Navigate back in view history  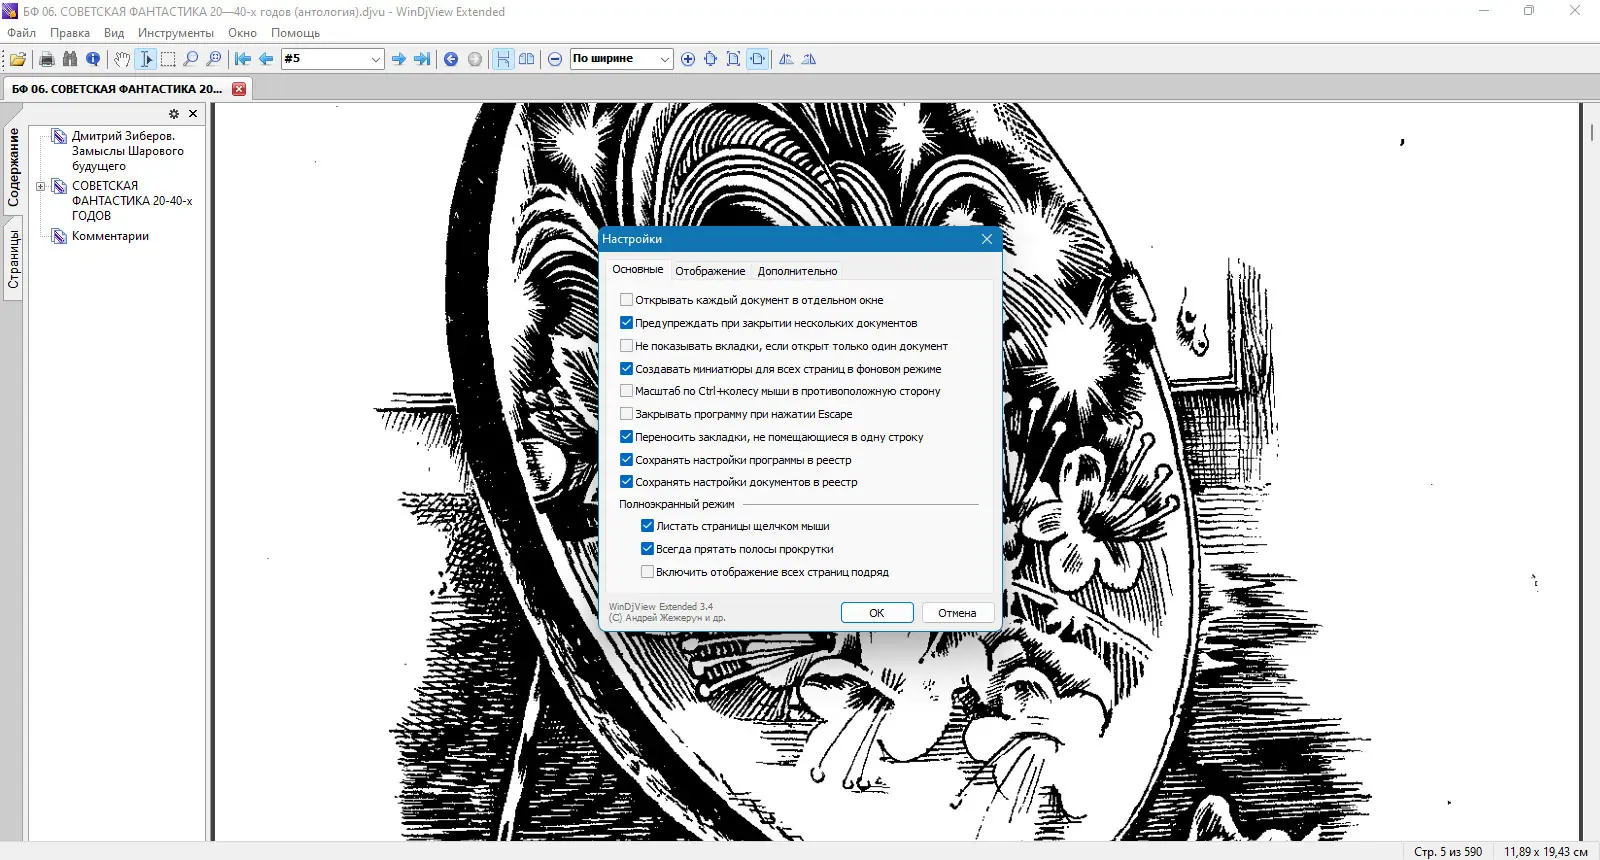pos(451,59)
